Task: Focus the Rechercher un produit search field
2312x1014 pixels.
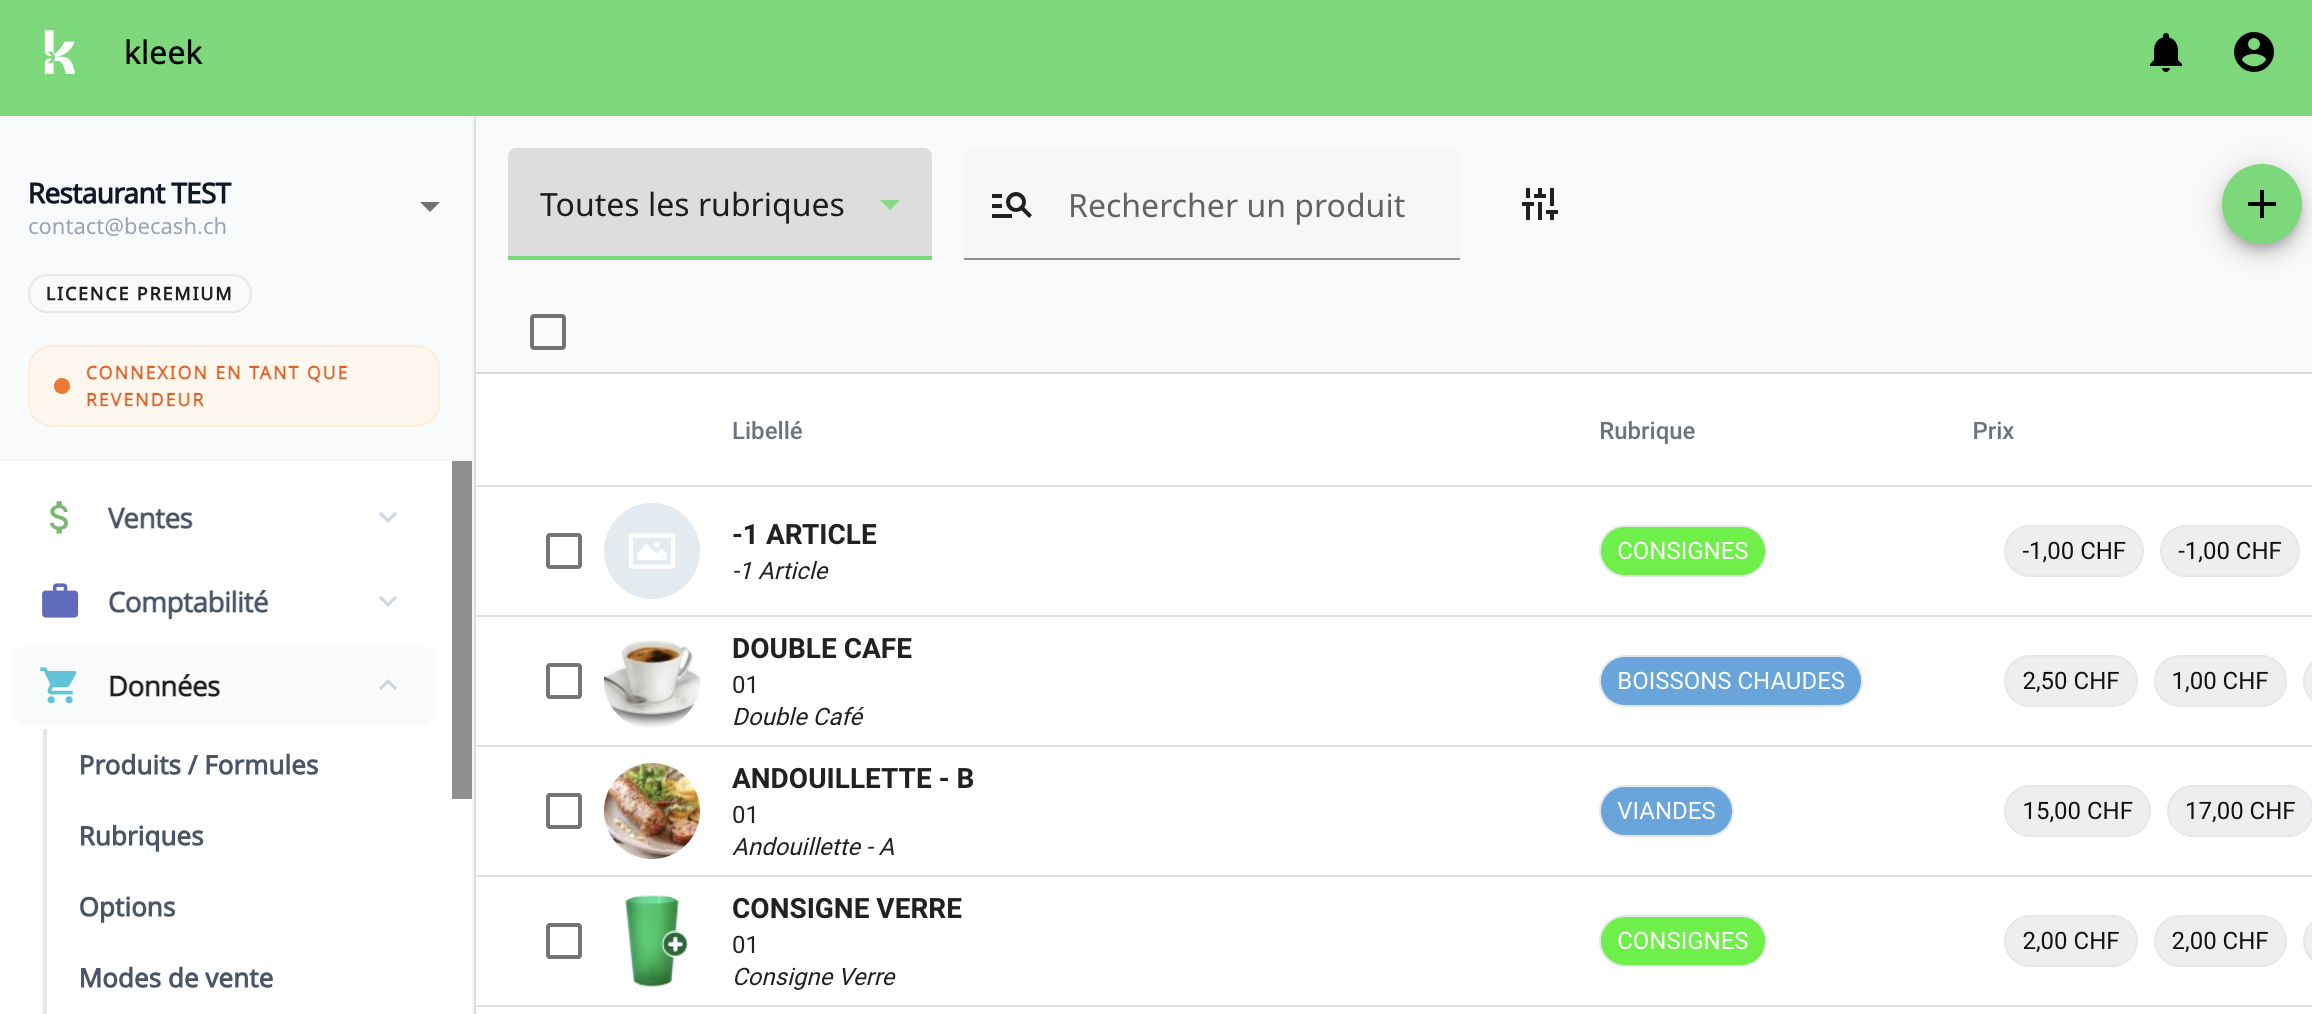Action: (1236, 205)
